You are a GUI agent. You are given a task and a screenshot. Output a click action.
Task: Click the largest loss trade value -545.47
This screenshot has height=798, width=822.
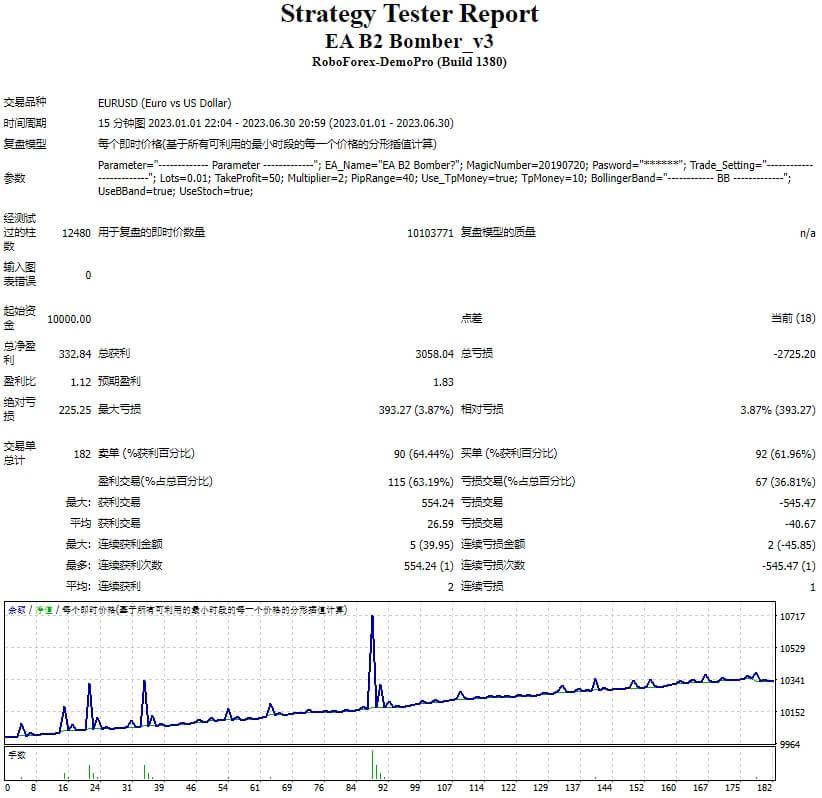[x=797, y=503]
